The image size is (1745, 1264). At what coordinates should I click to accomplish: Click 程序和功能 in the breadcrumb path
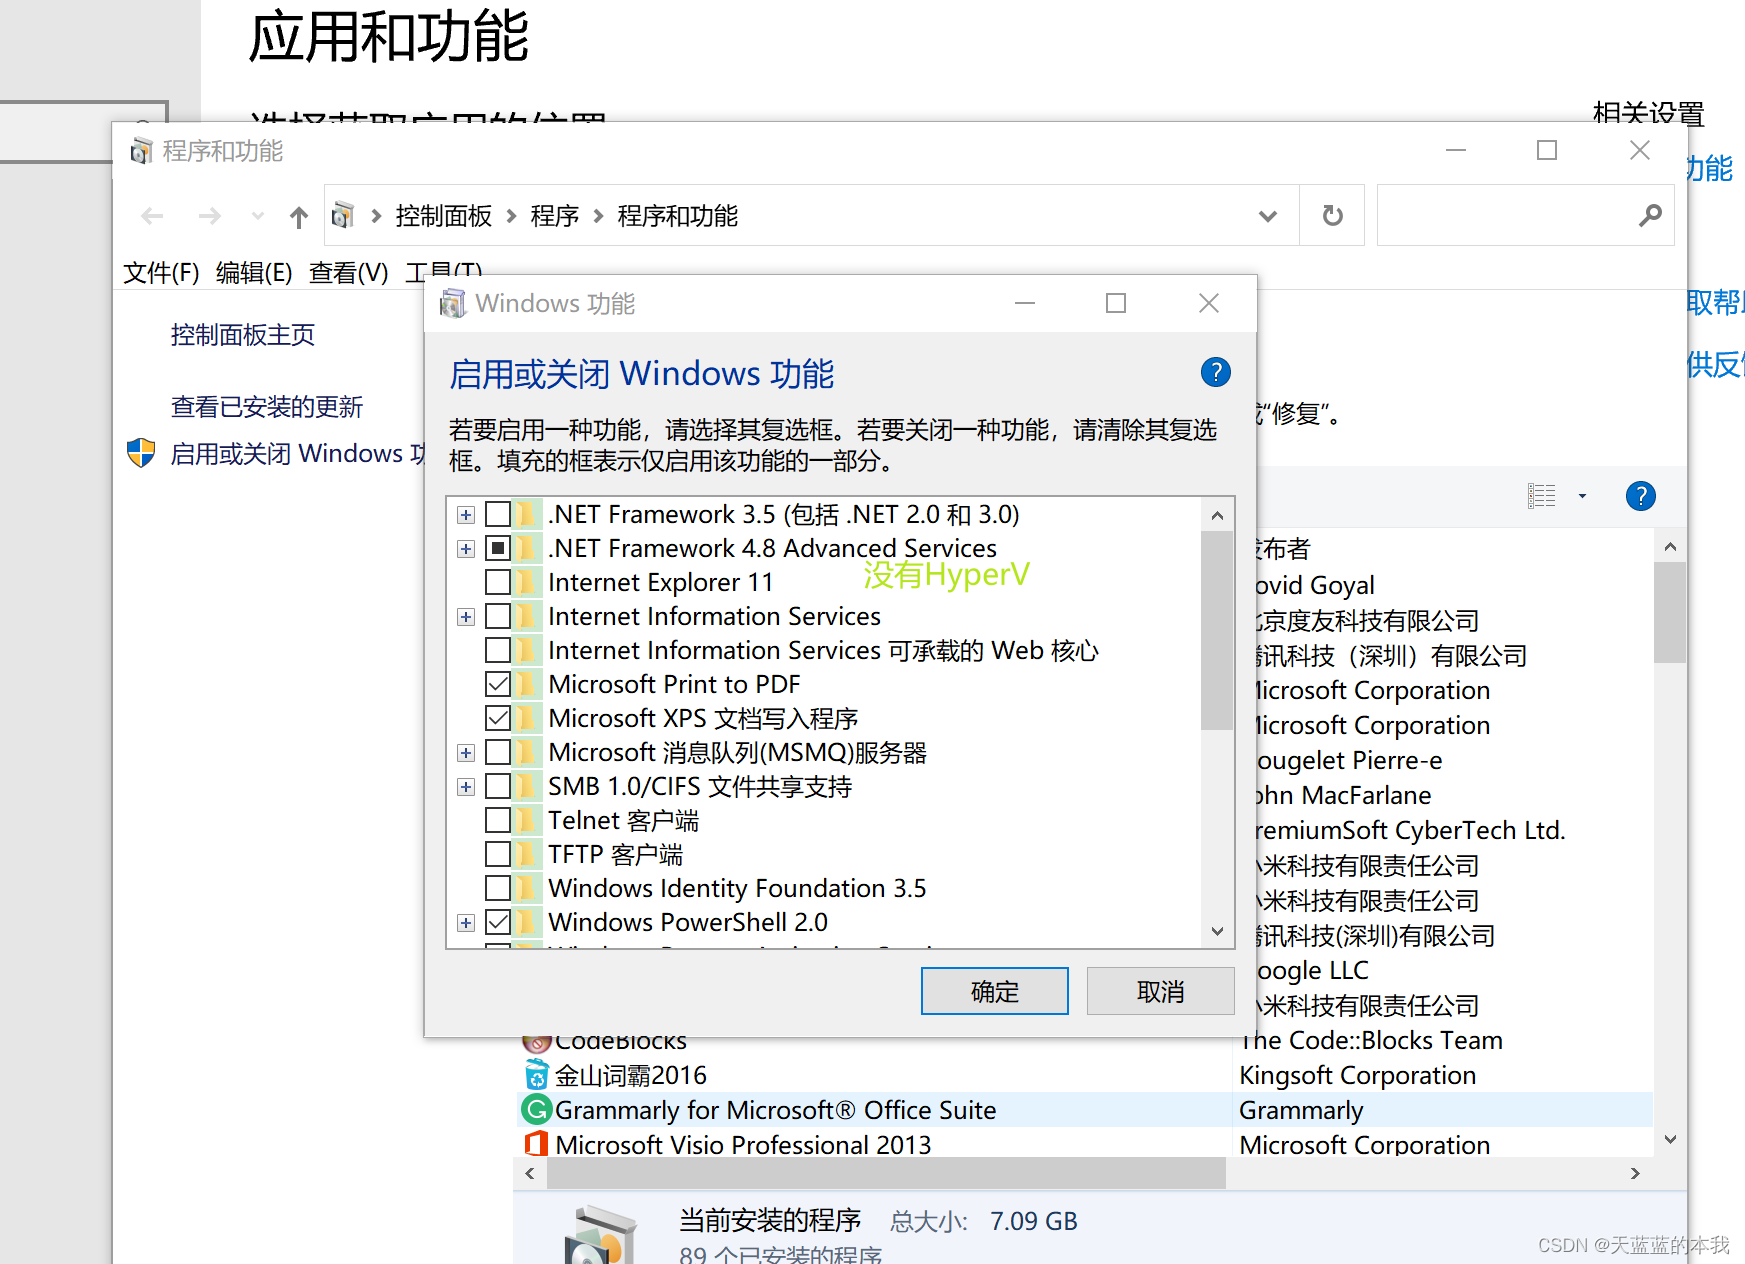[x=677, y=216]
